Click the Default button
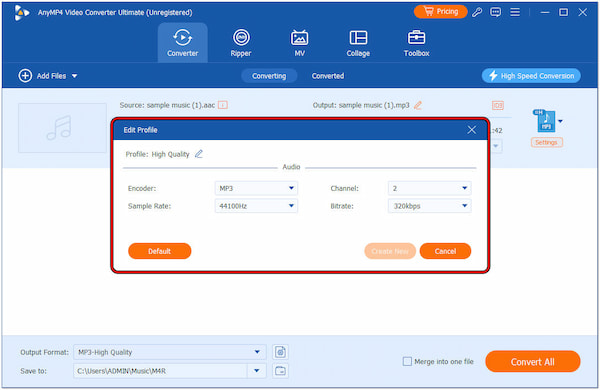The image size is (600, 390). click(160, 251)
